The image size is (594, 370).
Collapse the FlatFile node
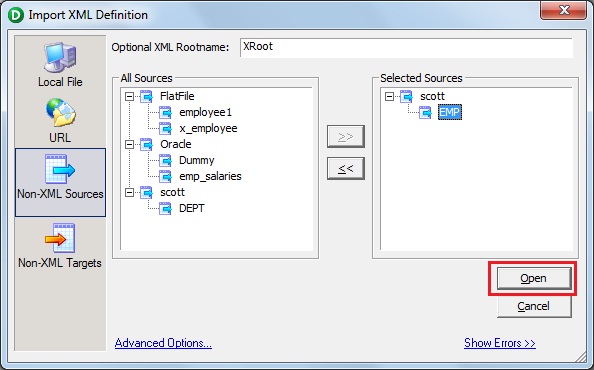click(x=130, y=97)
